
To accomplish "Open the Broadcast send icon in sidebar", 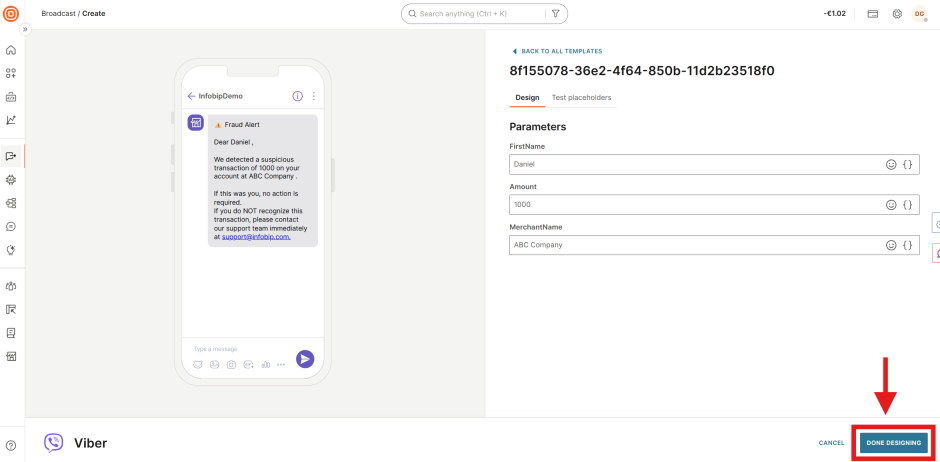I will (11, 156).
